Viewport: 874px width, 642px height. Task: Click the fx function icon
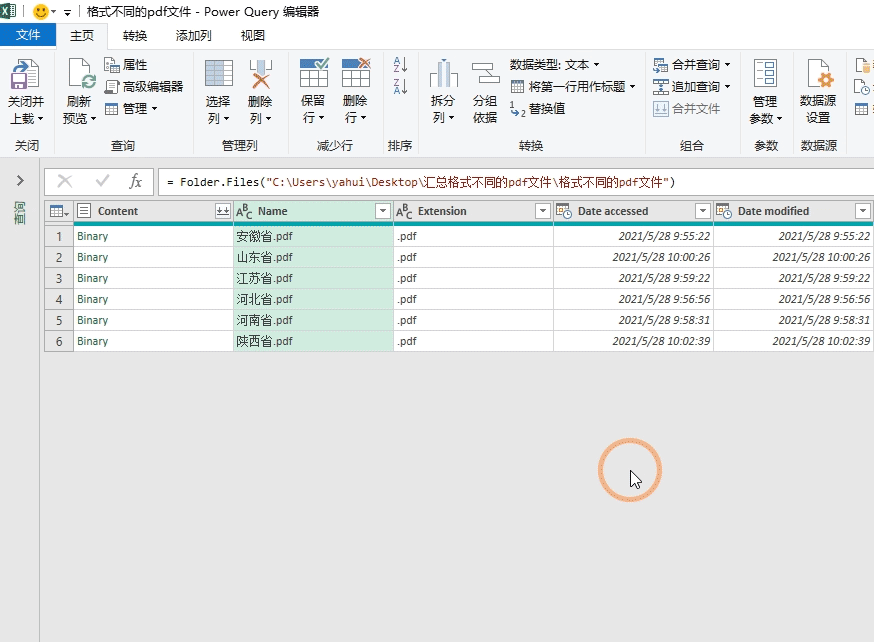135,181
